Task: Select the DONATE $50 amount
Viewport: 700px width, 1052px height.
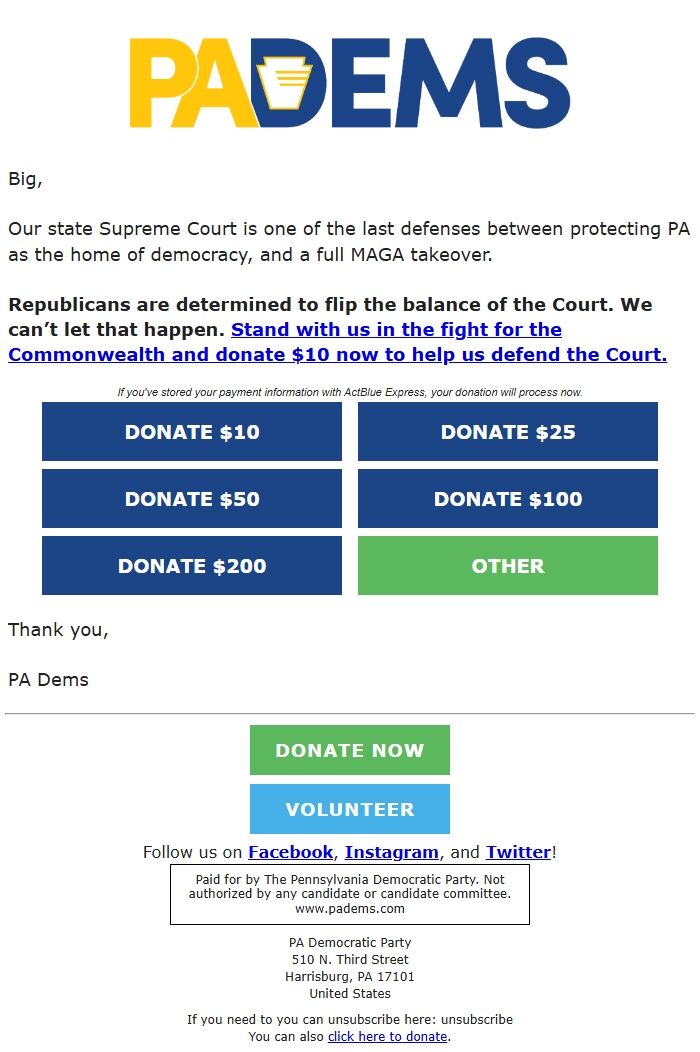Action: coord(192,499)
